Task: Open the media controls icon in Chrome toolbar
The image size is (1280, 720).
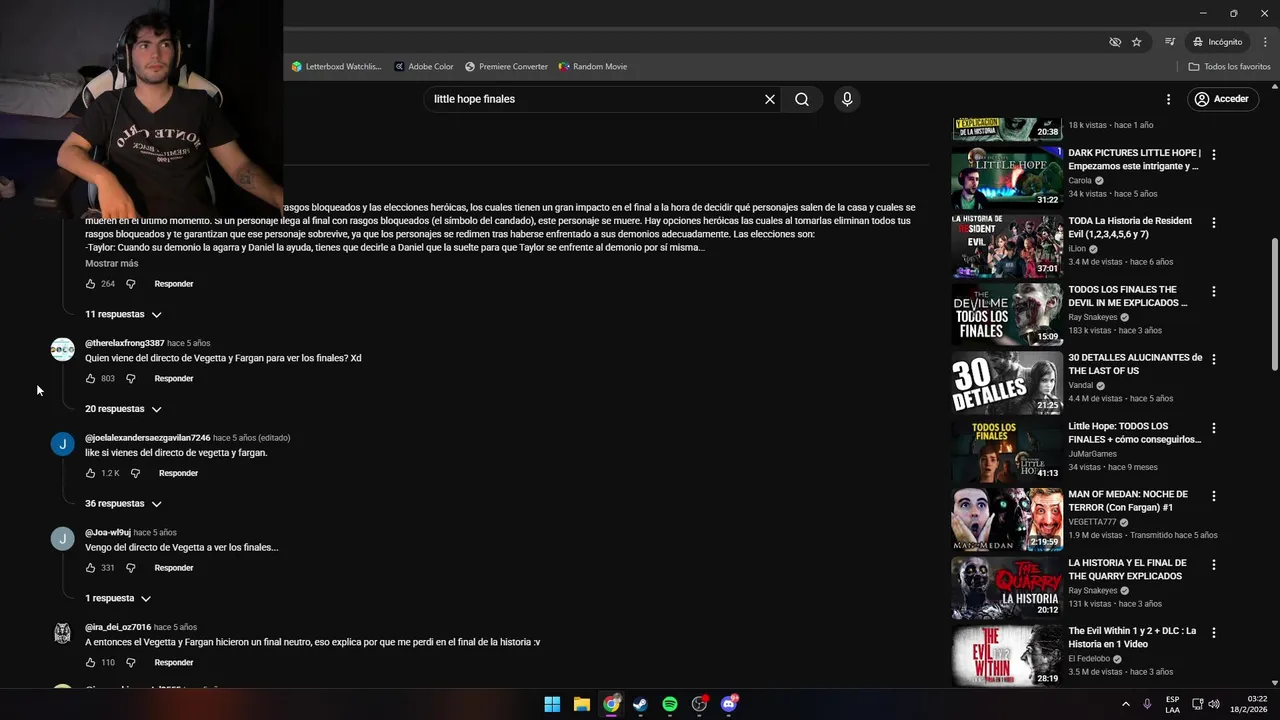Action: coord(1169,42)
